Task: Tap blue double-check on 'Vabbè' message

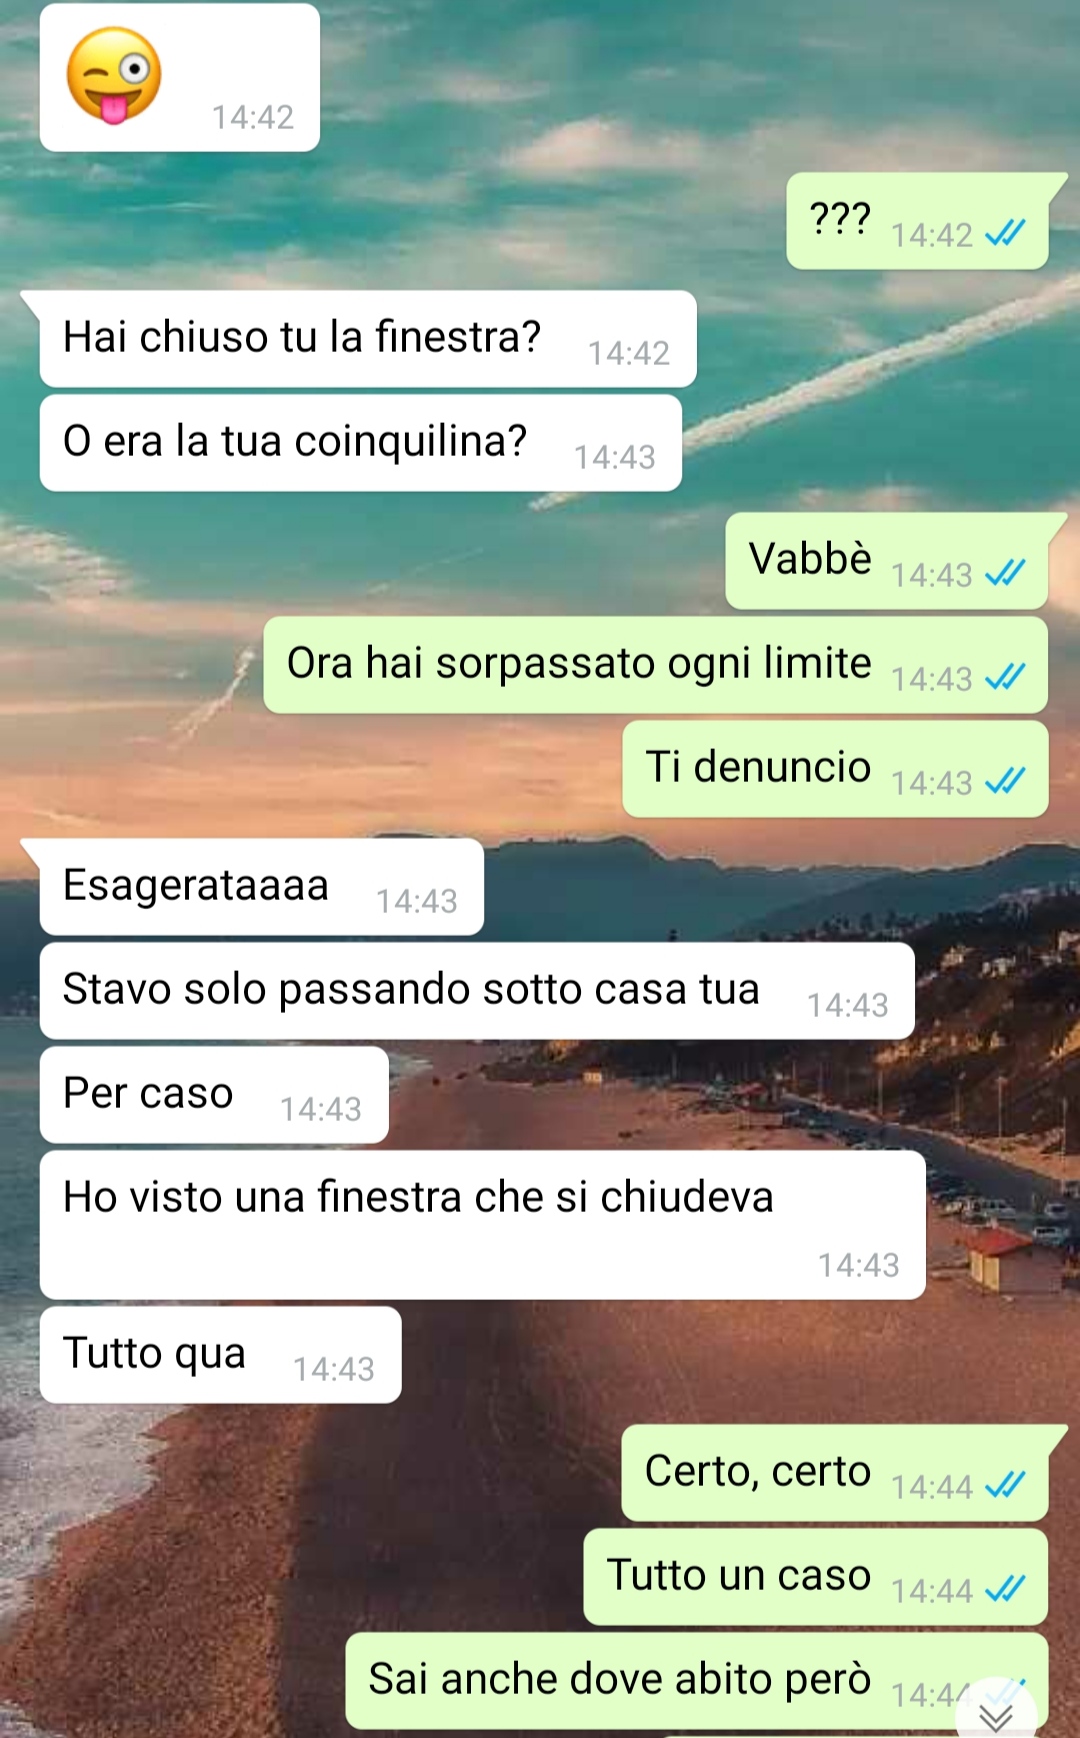Action: point(1005,573)
